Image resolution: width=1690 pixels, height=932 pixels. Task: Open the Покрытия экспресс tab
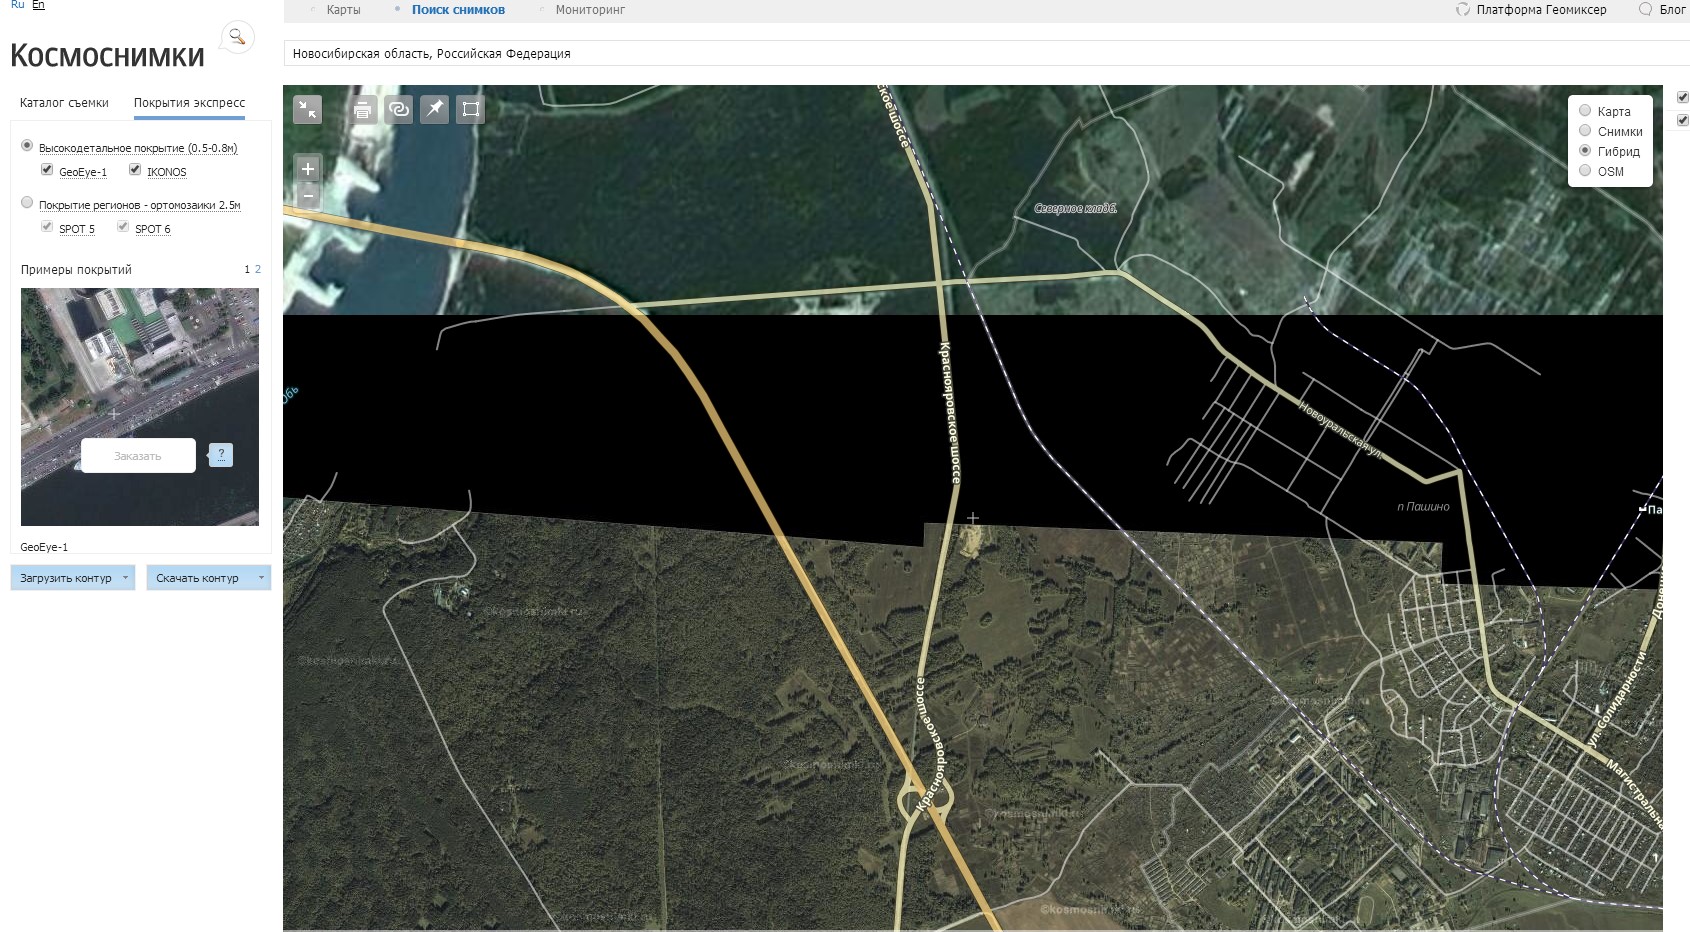pyautogui.click(x=189, y=103)
